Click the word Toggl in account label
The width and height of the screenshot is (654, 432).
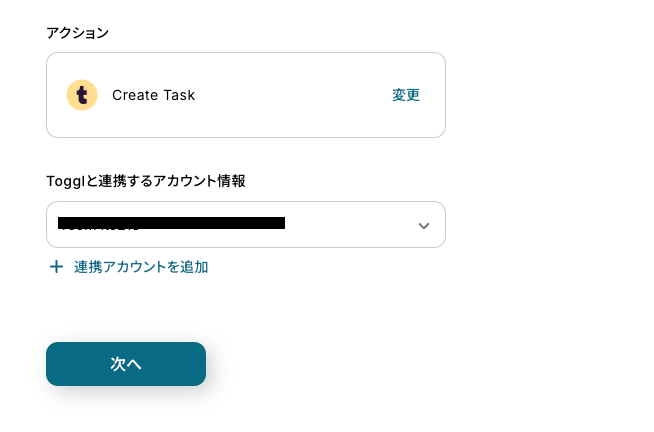66,181
